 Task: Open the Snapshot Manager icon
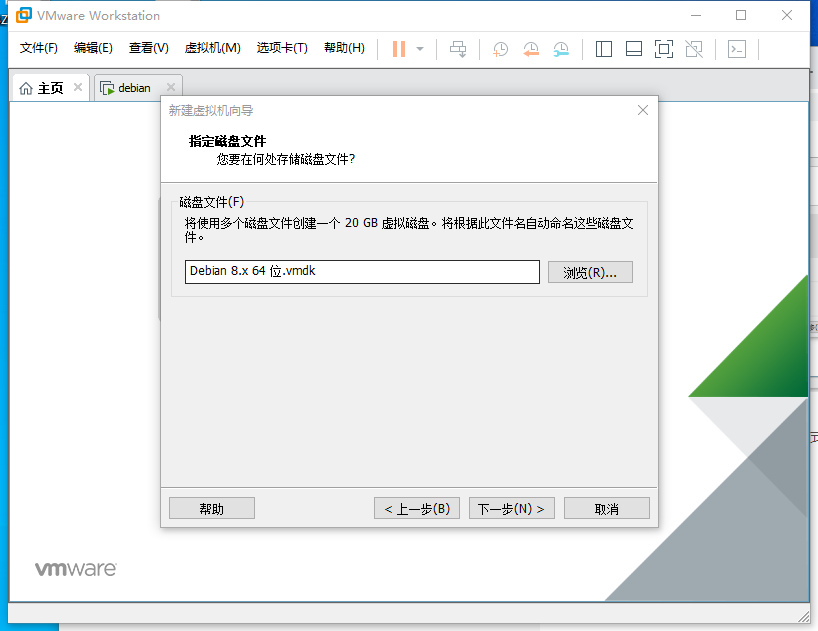tap(561, 48)
